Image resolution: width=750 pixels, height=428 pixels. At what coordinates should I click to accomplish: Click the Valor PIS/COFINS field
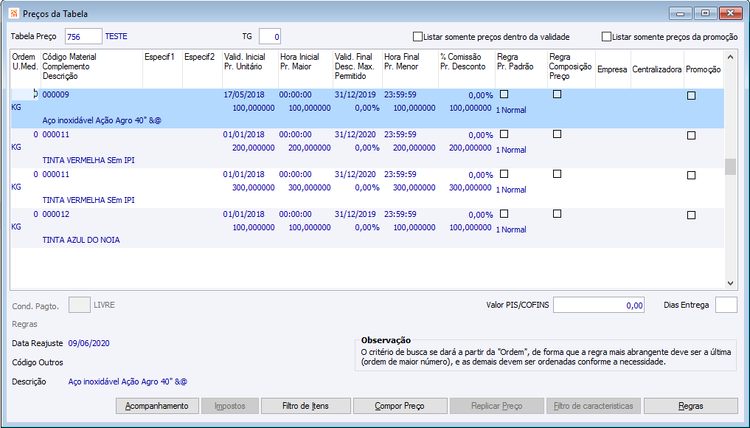[x=599, y=305]
